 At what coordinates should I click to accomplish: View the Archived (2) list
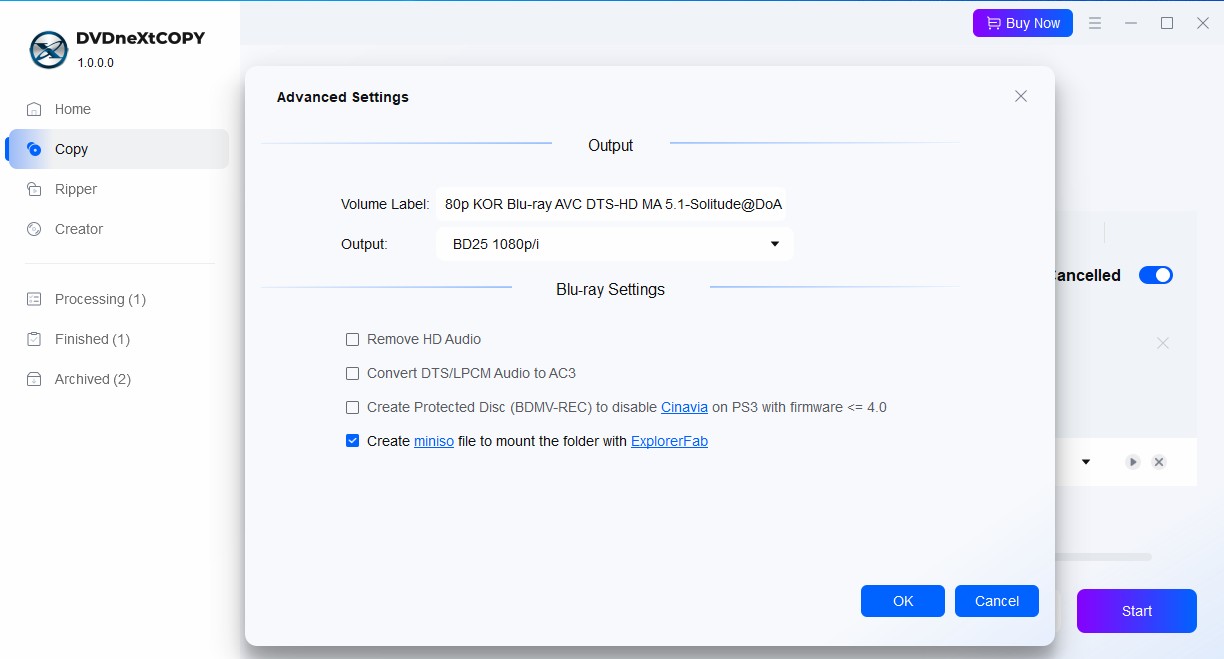click(118, 379)
